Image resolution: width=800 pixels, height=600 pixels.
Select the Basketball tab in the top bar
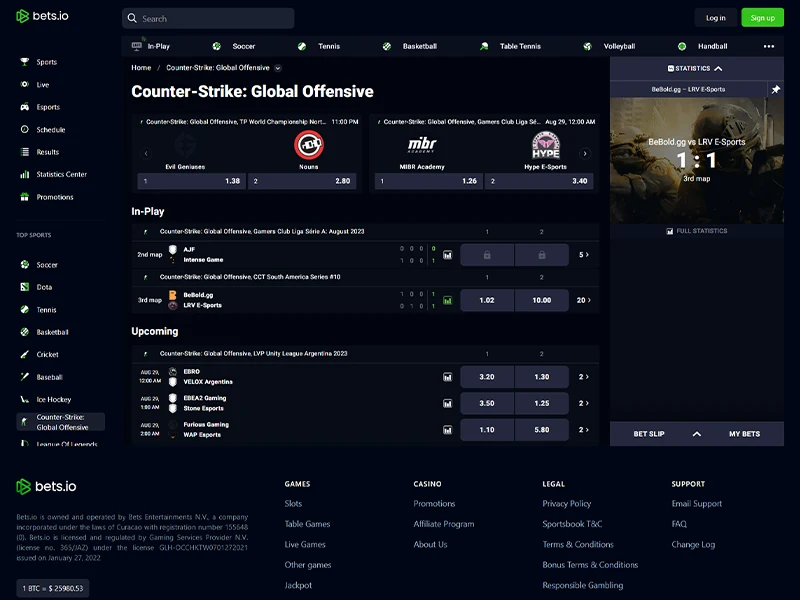coord(410,46)
